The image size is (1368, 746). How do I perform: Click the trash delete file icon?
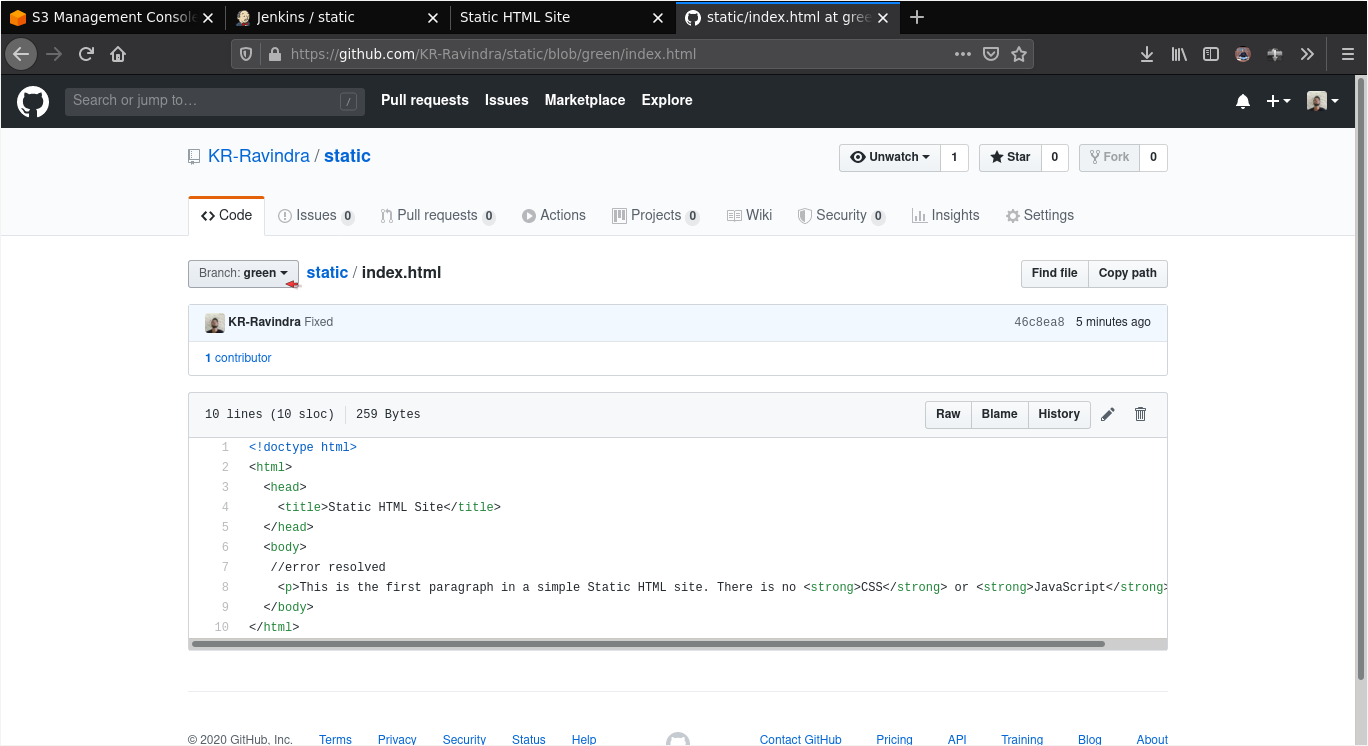tap(1140, 414)
